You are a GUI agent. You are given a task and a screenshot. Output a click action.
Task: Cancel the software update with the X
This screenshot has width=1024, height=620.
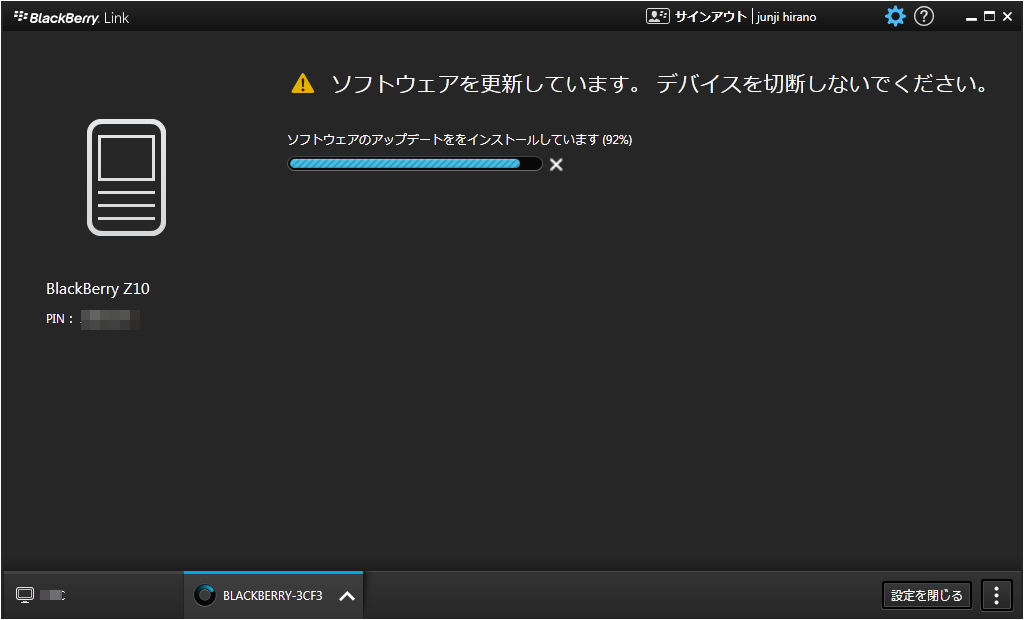coord(556,165)
